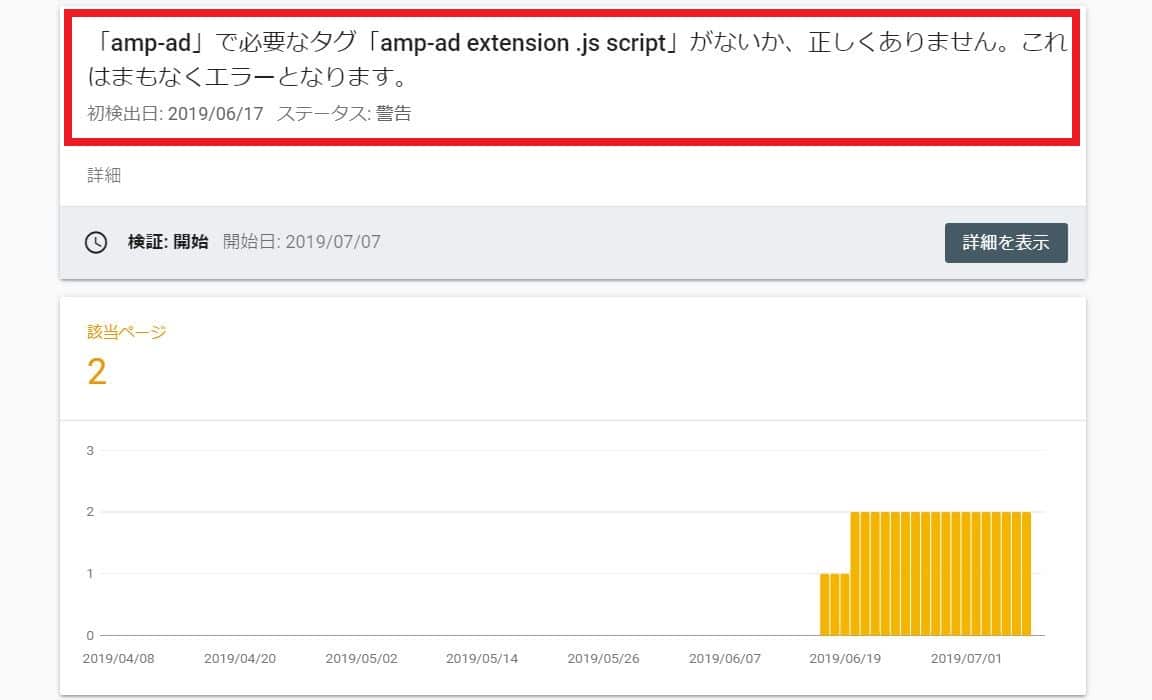Click the 開始日: 2019/07/07 date text
Viewport: 1152px width, 700px height.
(301, 242)
